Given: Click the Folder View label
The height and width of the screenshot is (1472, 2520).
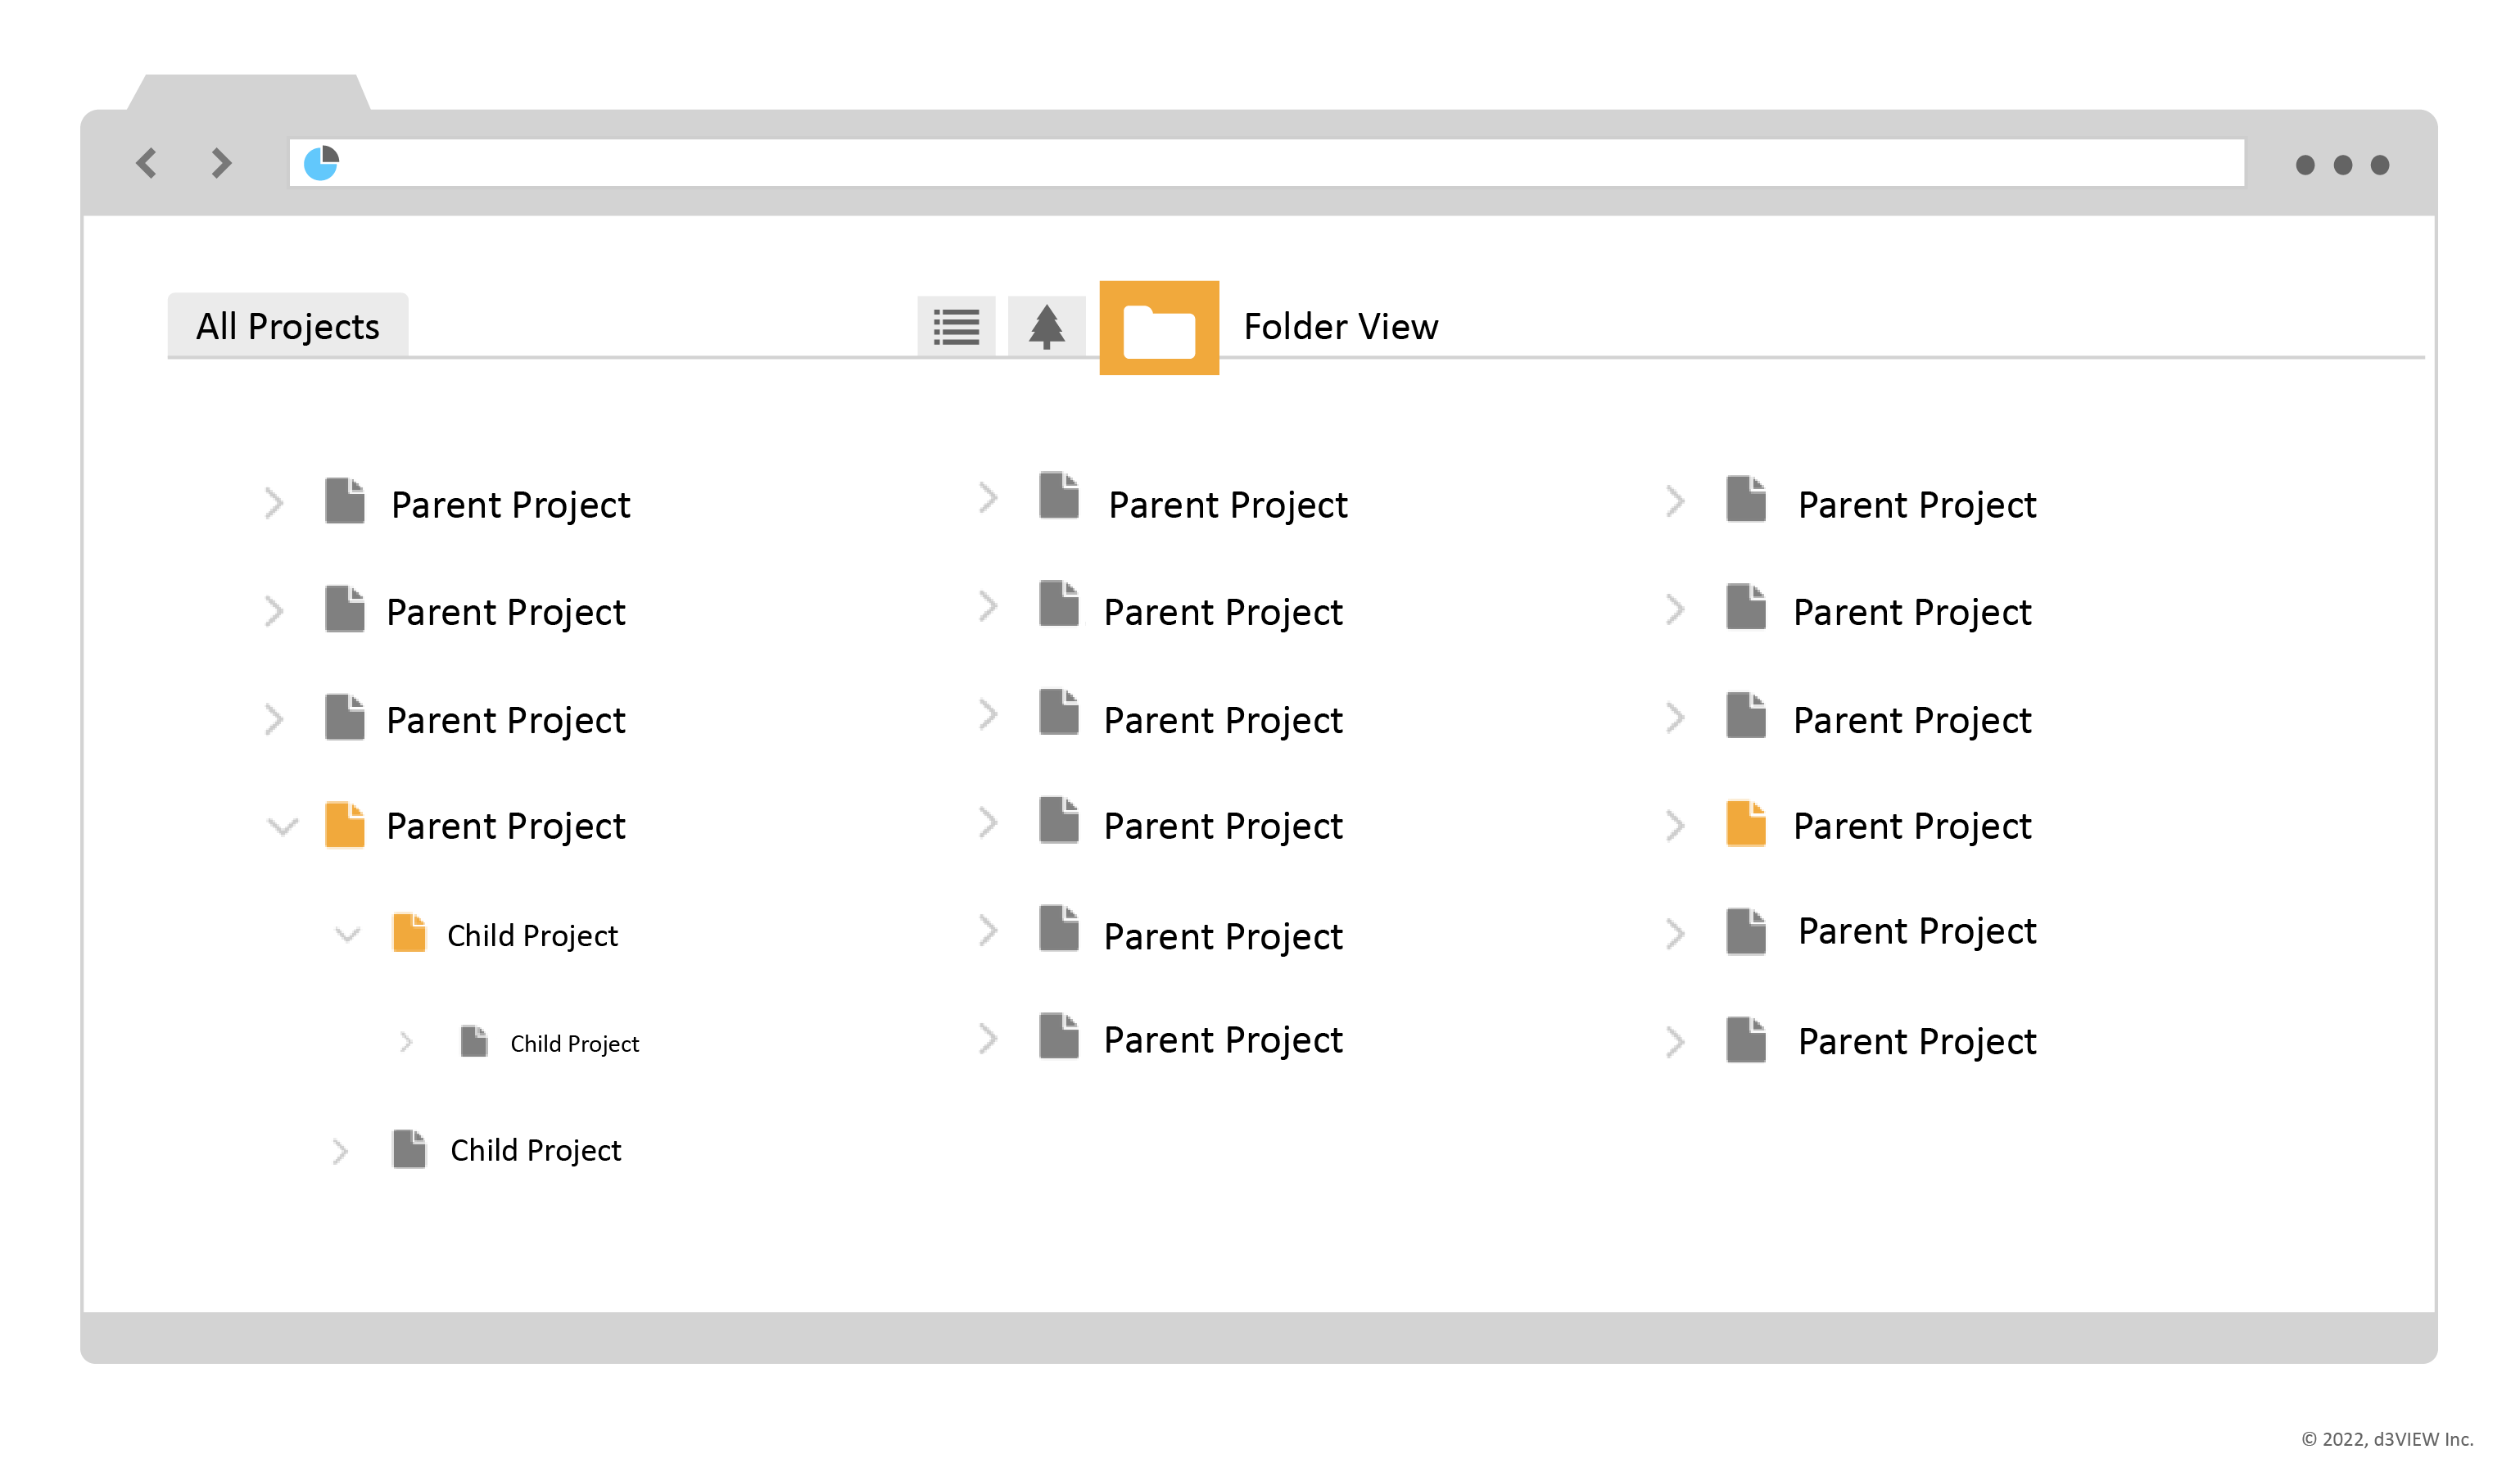Looking at the screenshot, I should 1340,327.
